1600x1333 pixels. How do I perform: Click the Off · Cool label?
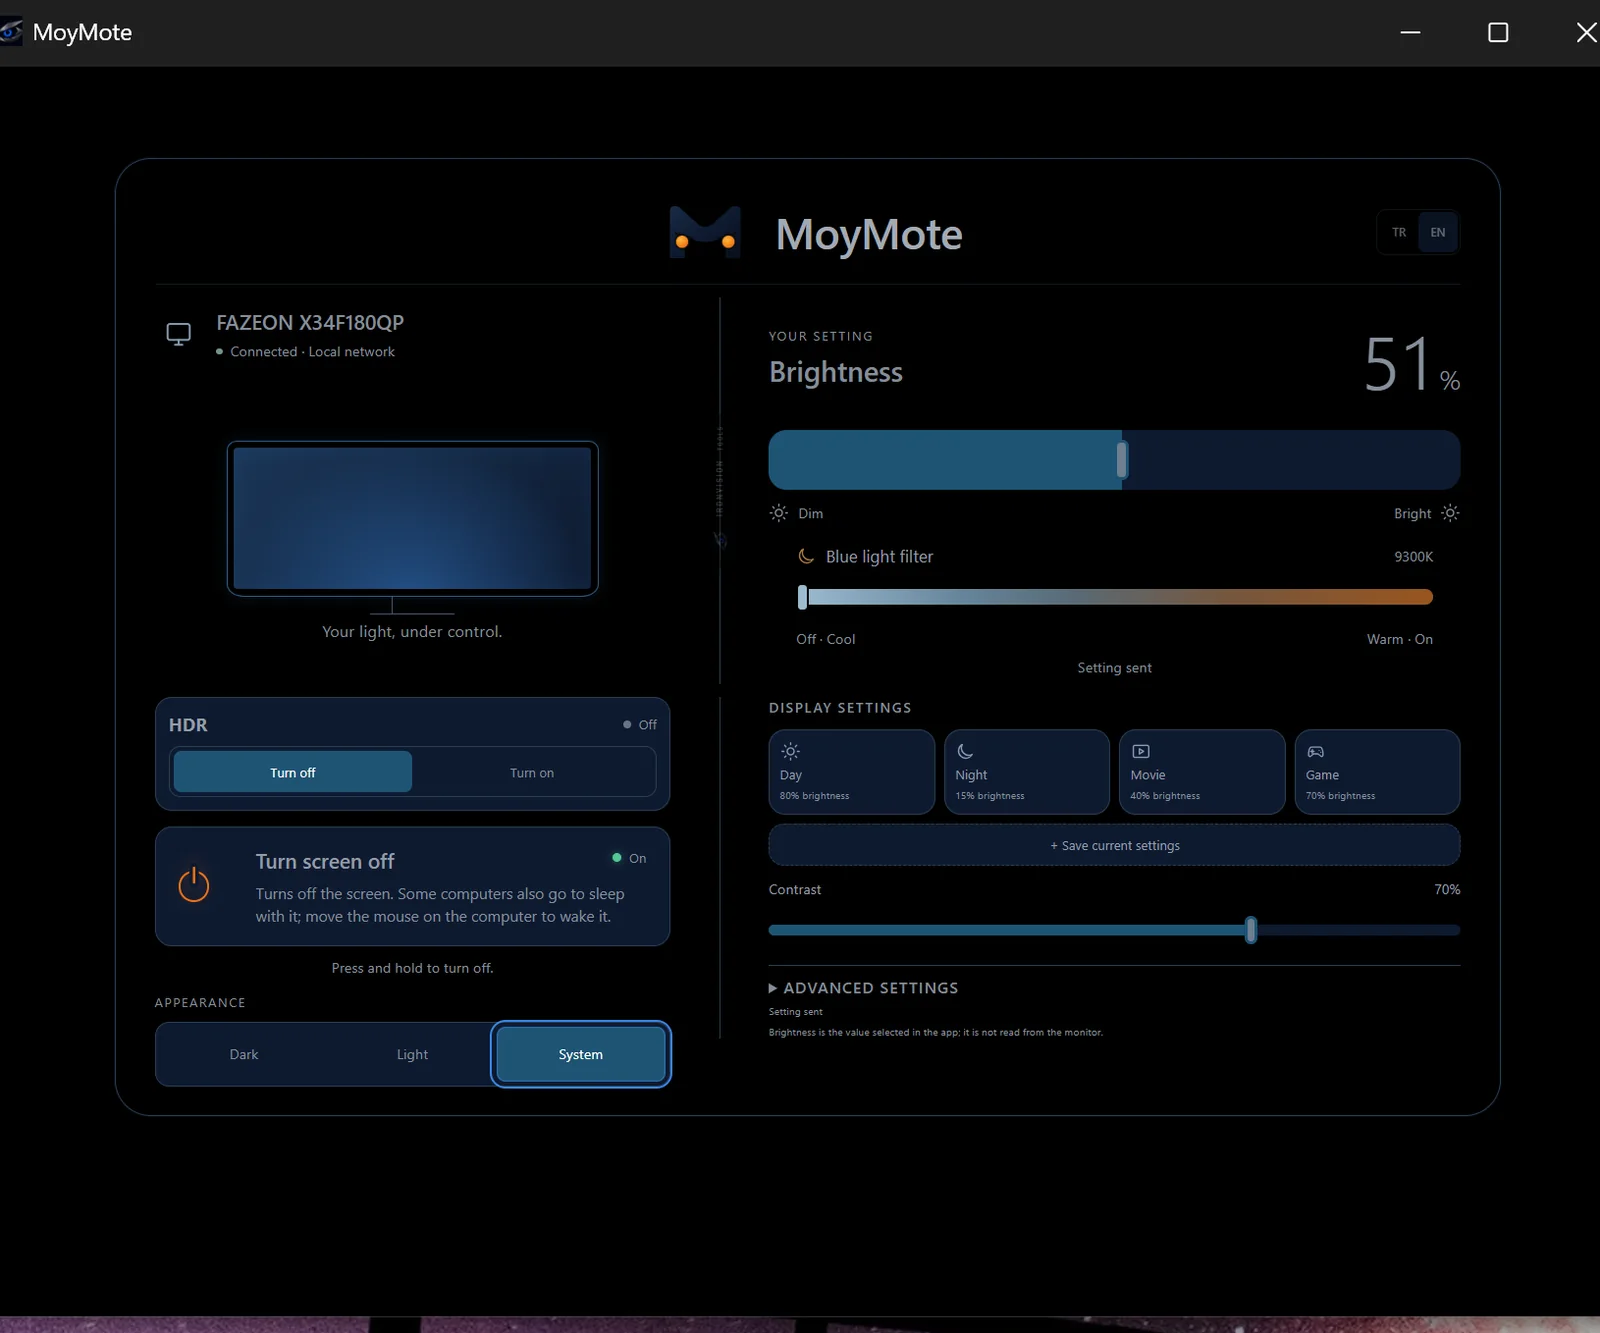pos(826,639)
